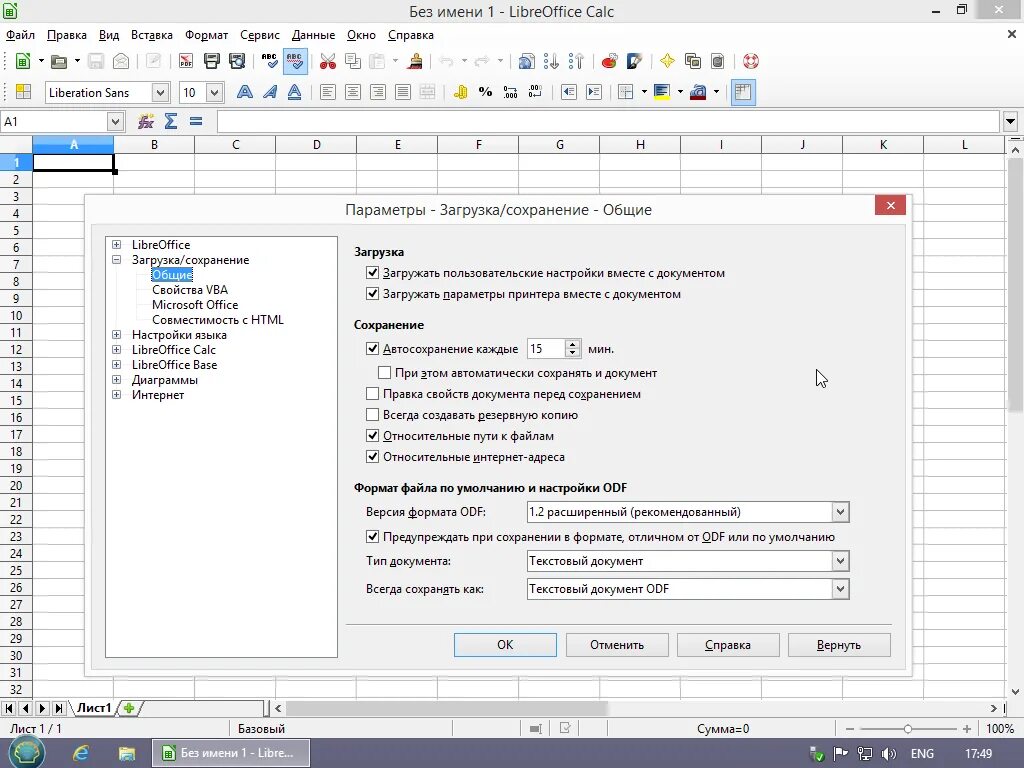This screenshot has height=768, width=1024.
Task: Click the Format as currency icon
Action: coord(460,92)
